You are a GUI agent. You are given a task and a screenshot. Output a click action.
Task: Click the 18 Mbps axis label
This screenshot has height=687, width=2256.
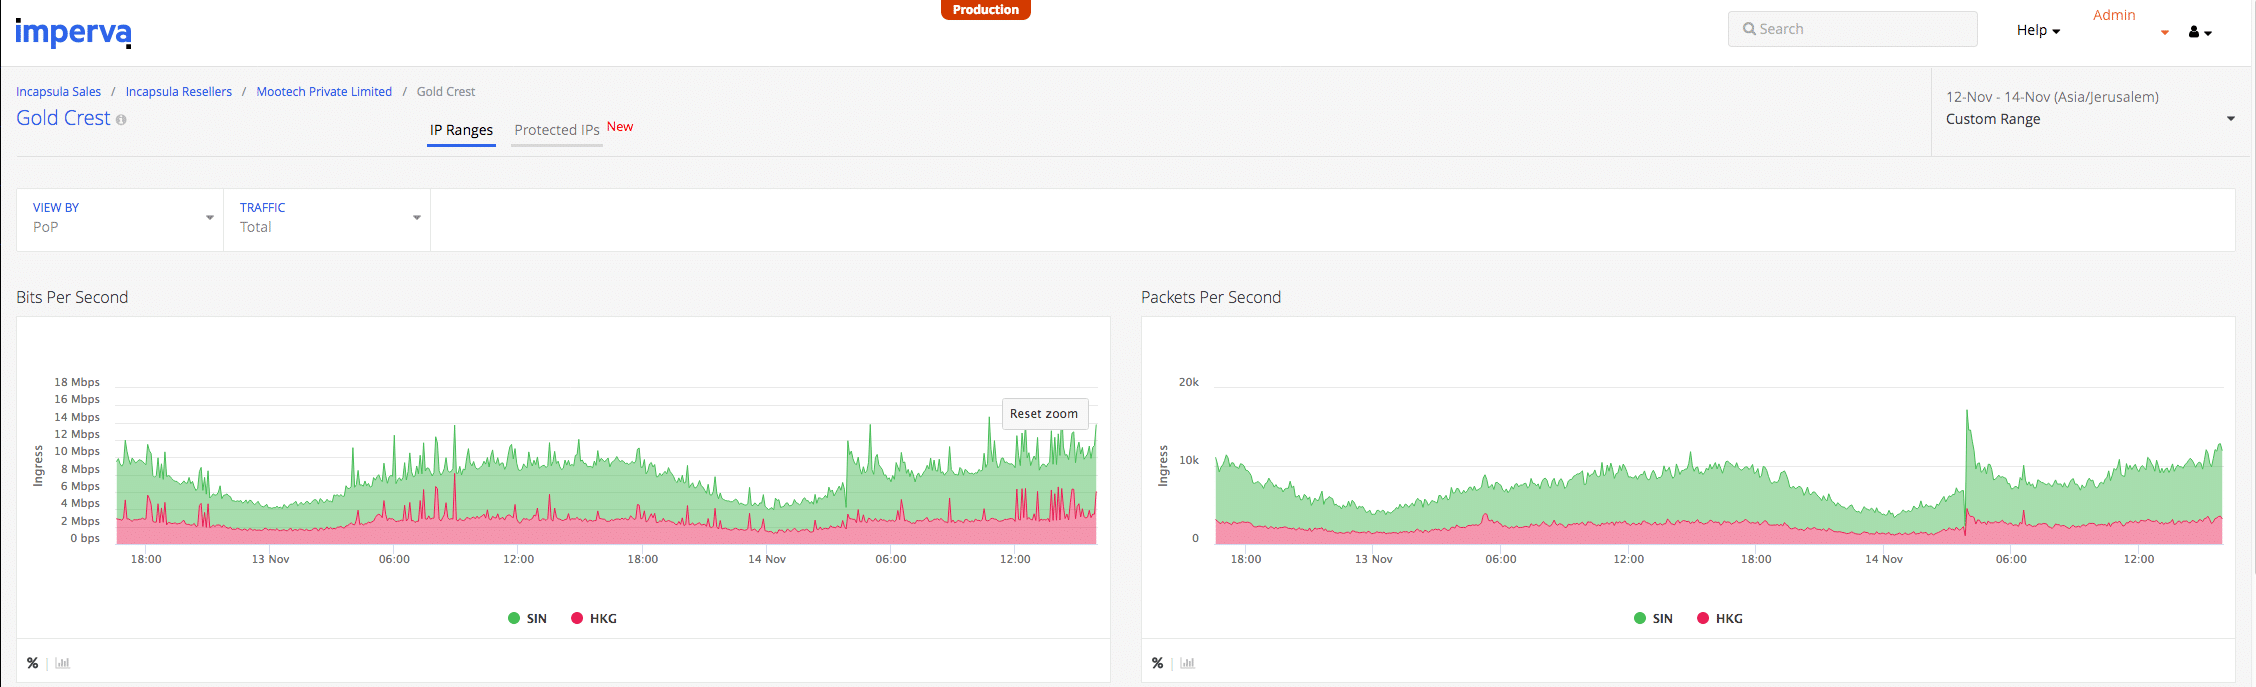[x=77, y=382]
